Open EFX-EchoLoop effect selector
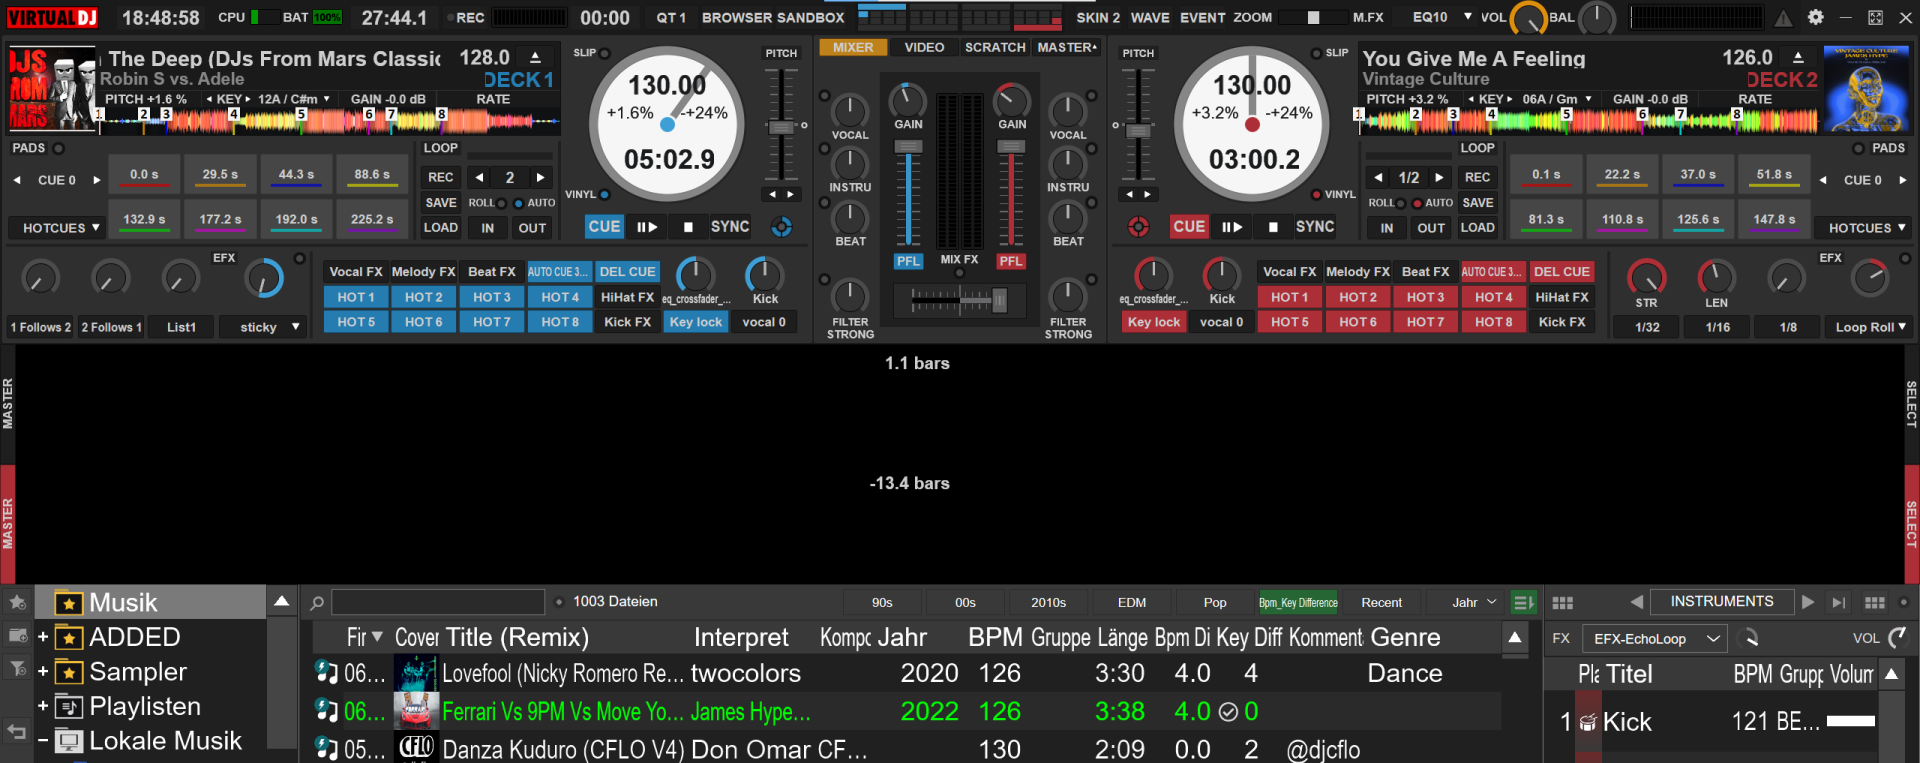Screen dimensions: 1920x763 pyautogui.click(x=1654, y=638)
